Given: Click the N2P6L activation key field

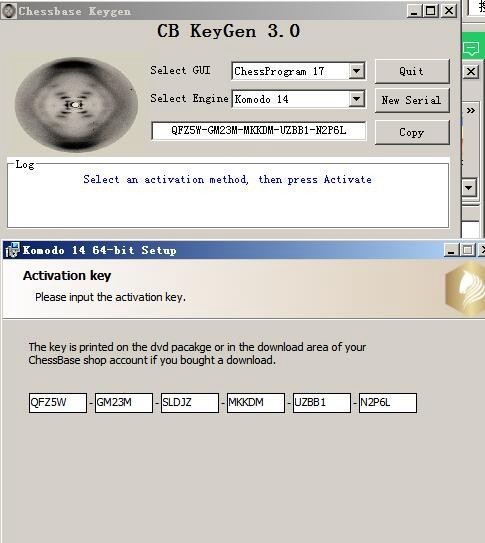Looking at the screenshot, I should pos(388,403).
